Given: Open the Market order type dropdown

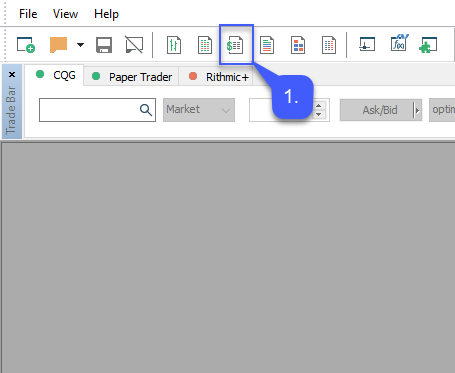Looking at the screenshot, I should click(x=199, y=110).
